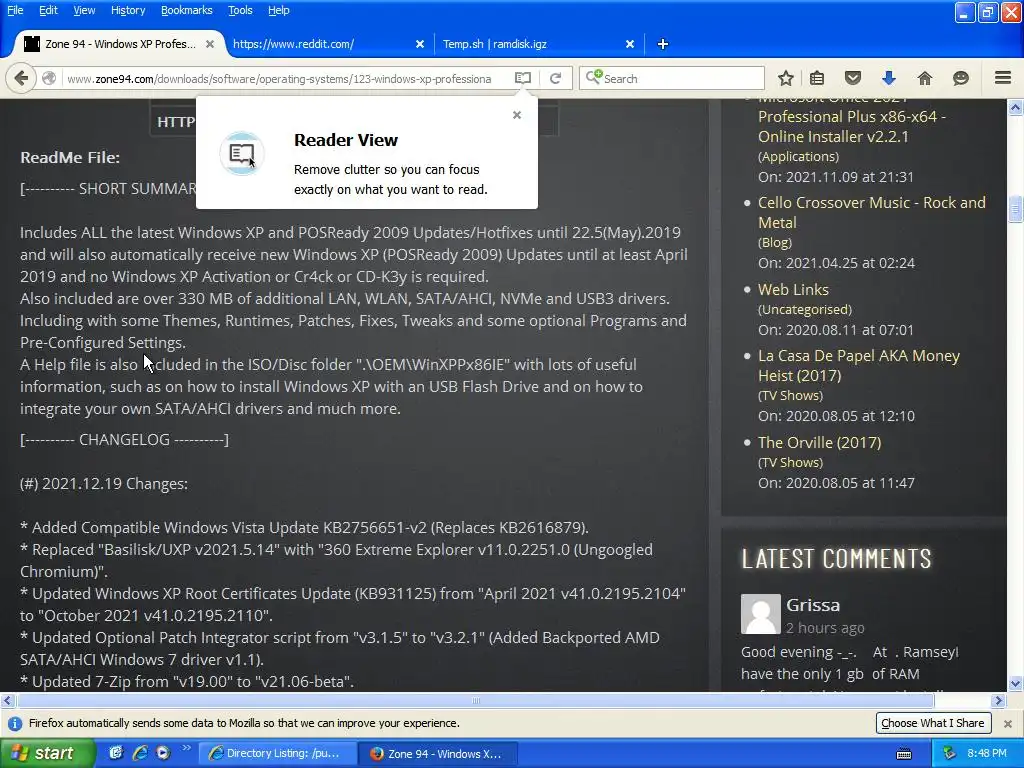Viewport: 1024px width, 768px height.
Task: Open the Edit menu
Action: tap(48, 10)
